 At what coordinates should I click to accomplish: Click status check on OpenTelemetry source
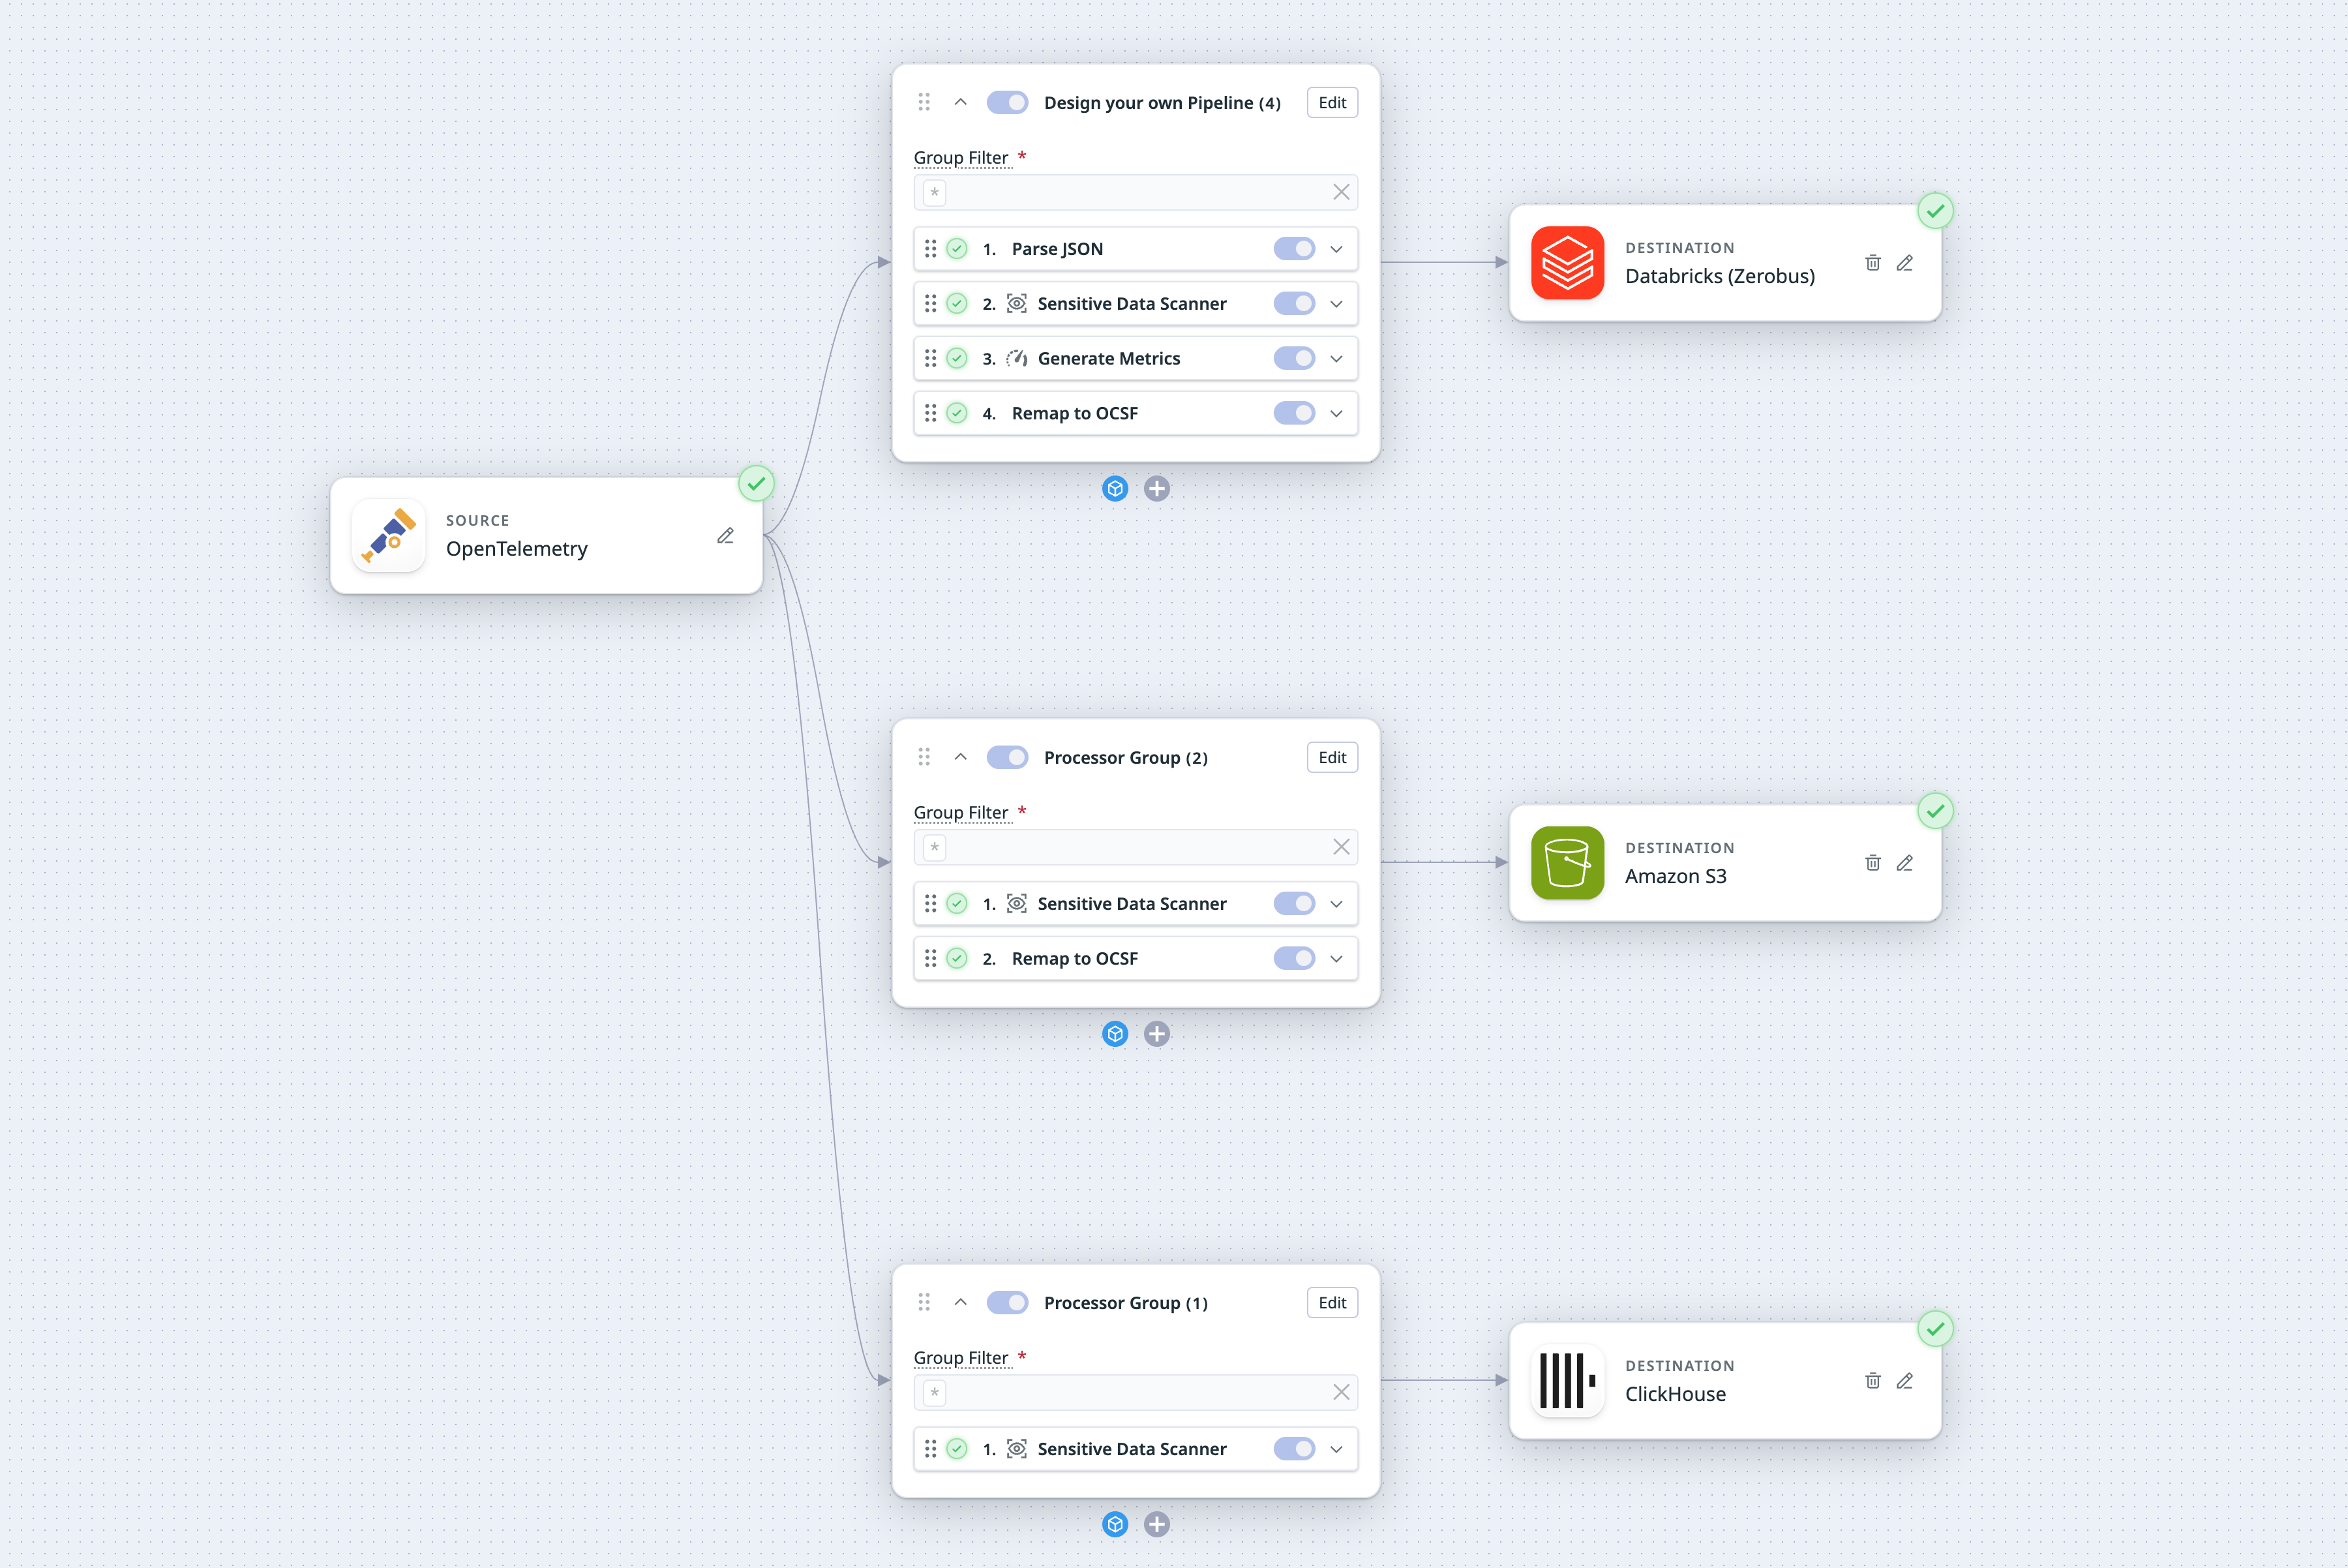[756, 484]
